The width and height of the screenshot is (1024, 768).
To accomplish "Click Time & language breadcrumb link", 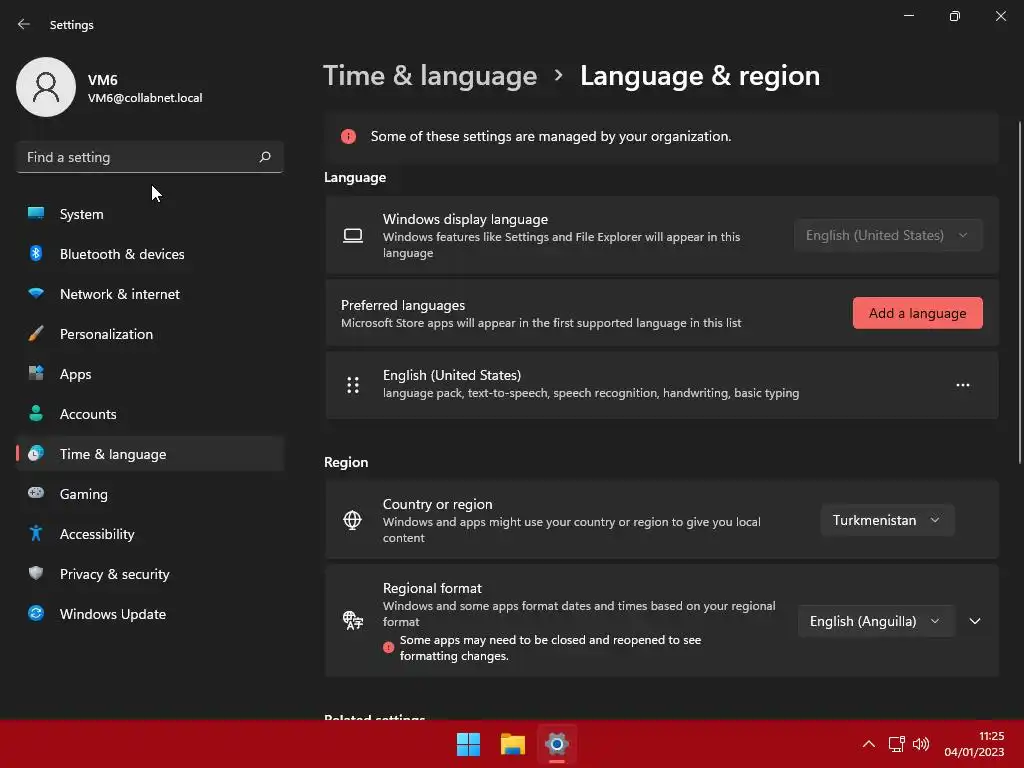I will pyautogui.click(x=430, y=76).
